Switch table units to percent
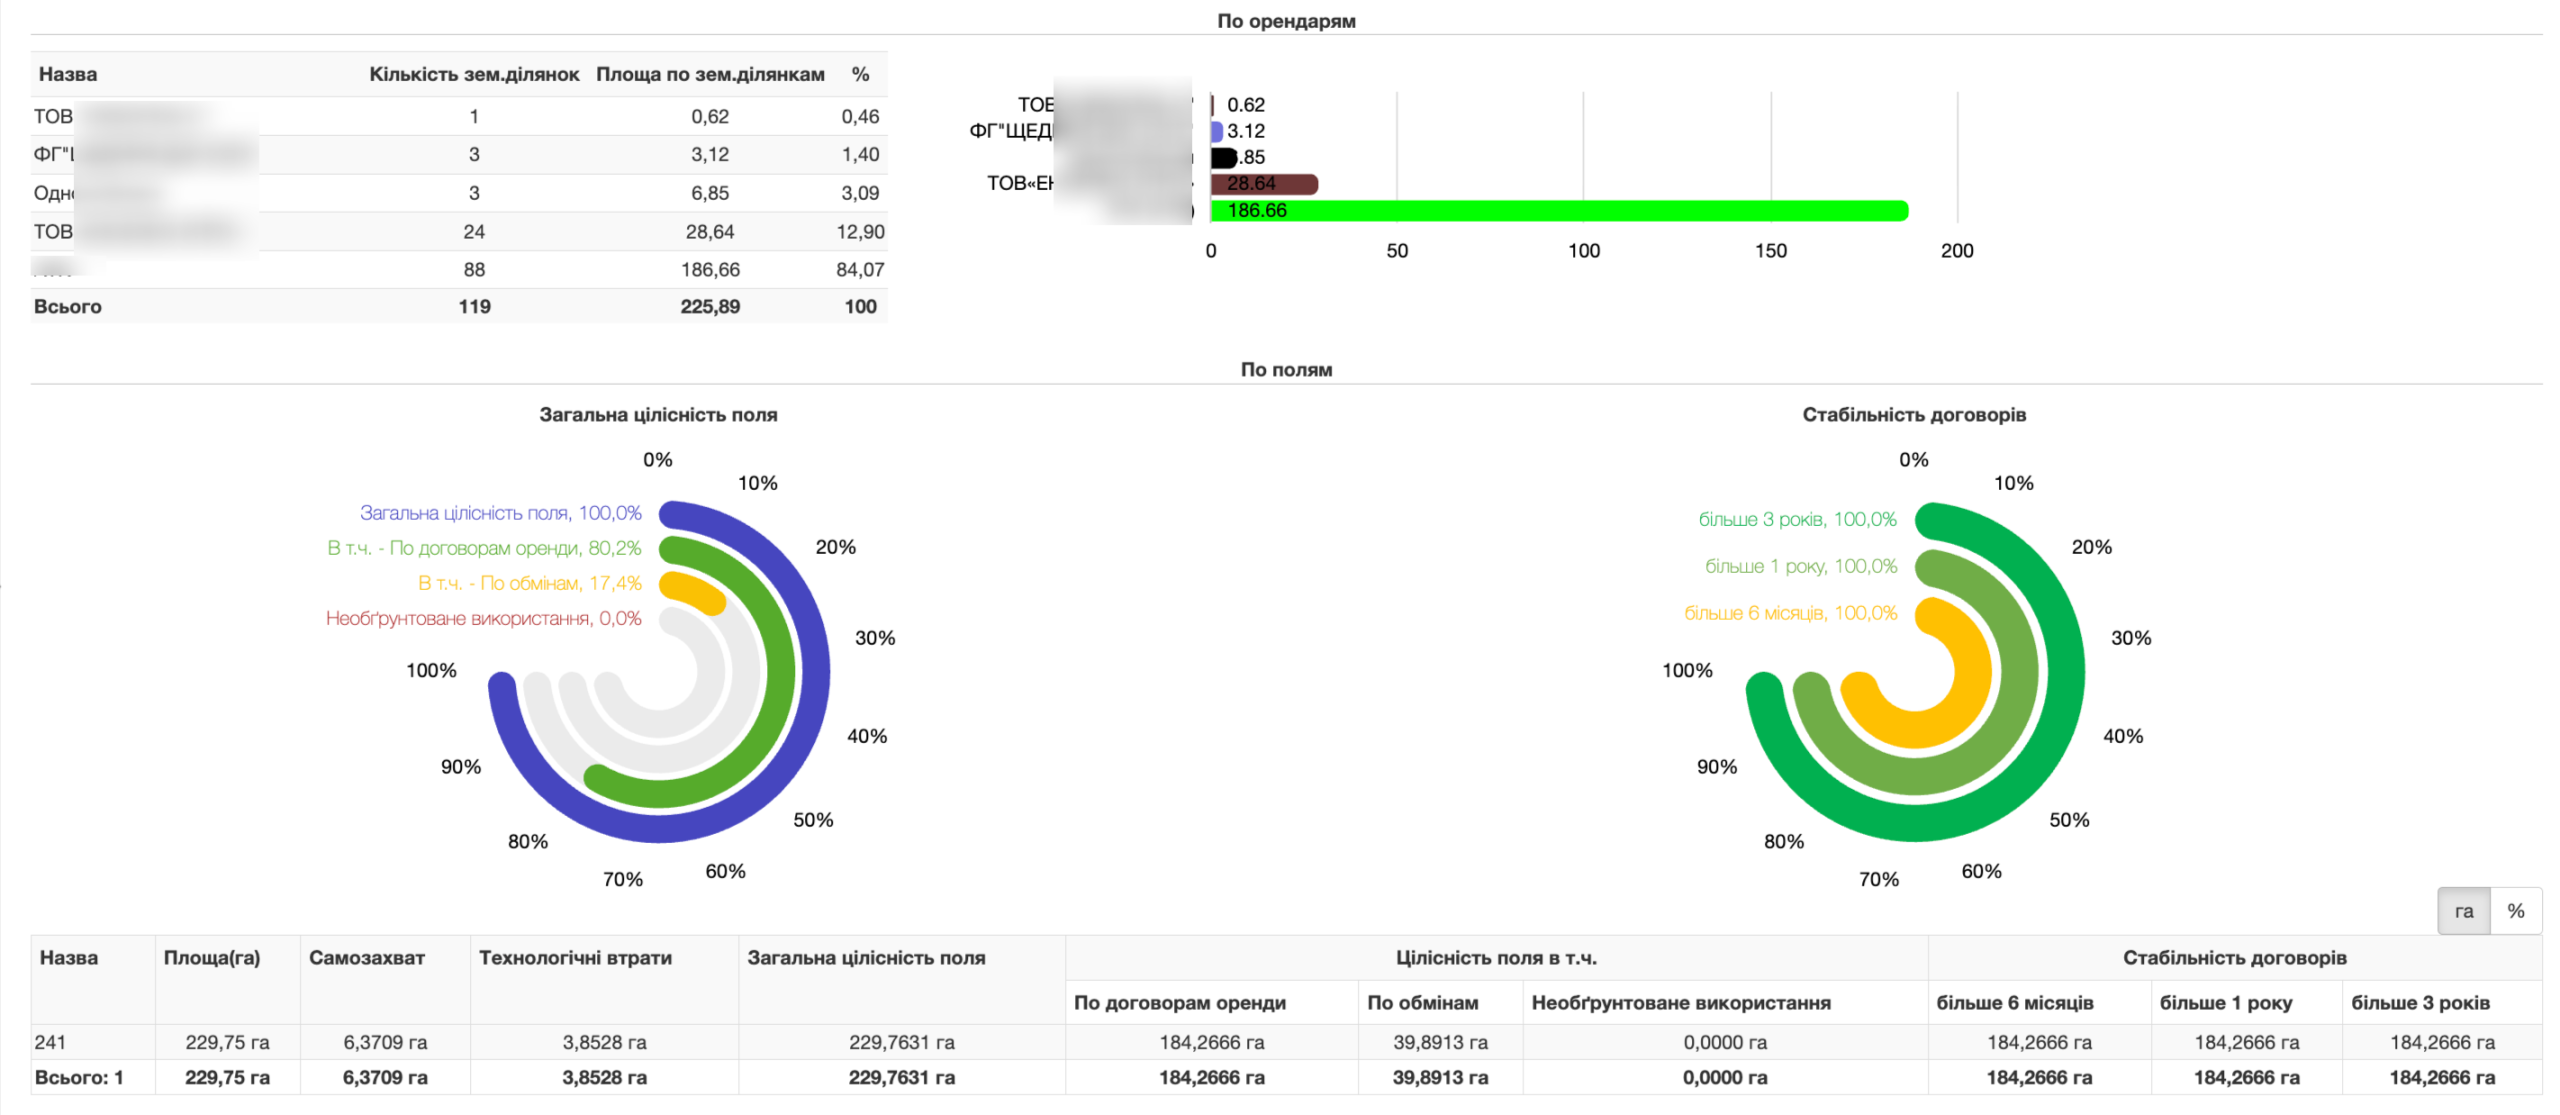Screen dimensions: 2560x1115 [2515, 910]
